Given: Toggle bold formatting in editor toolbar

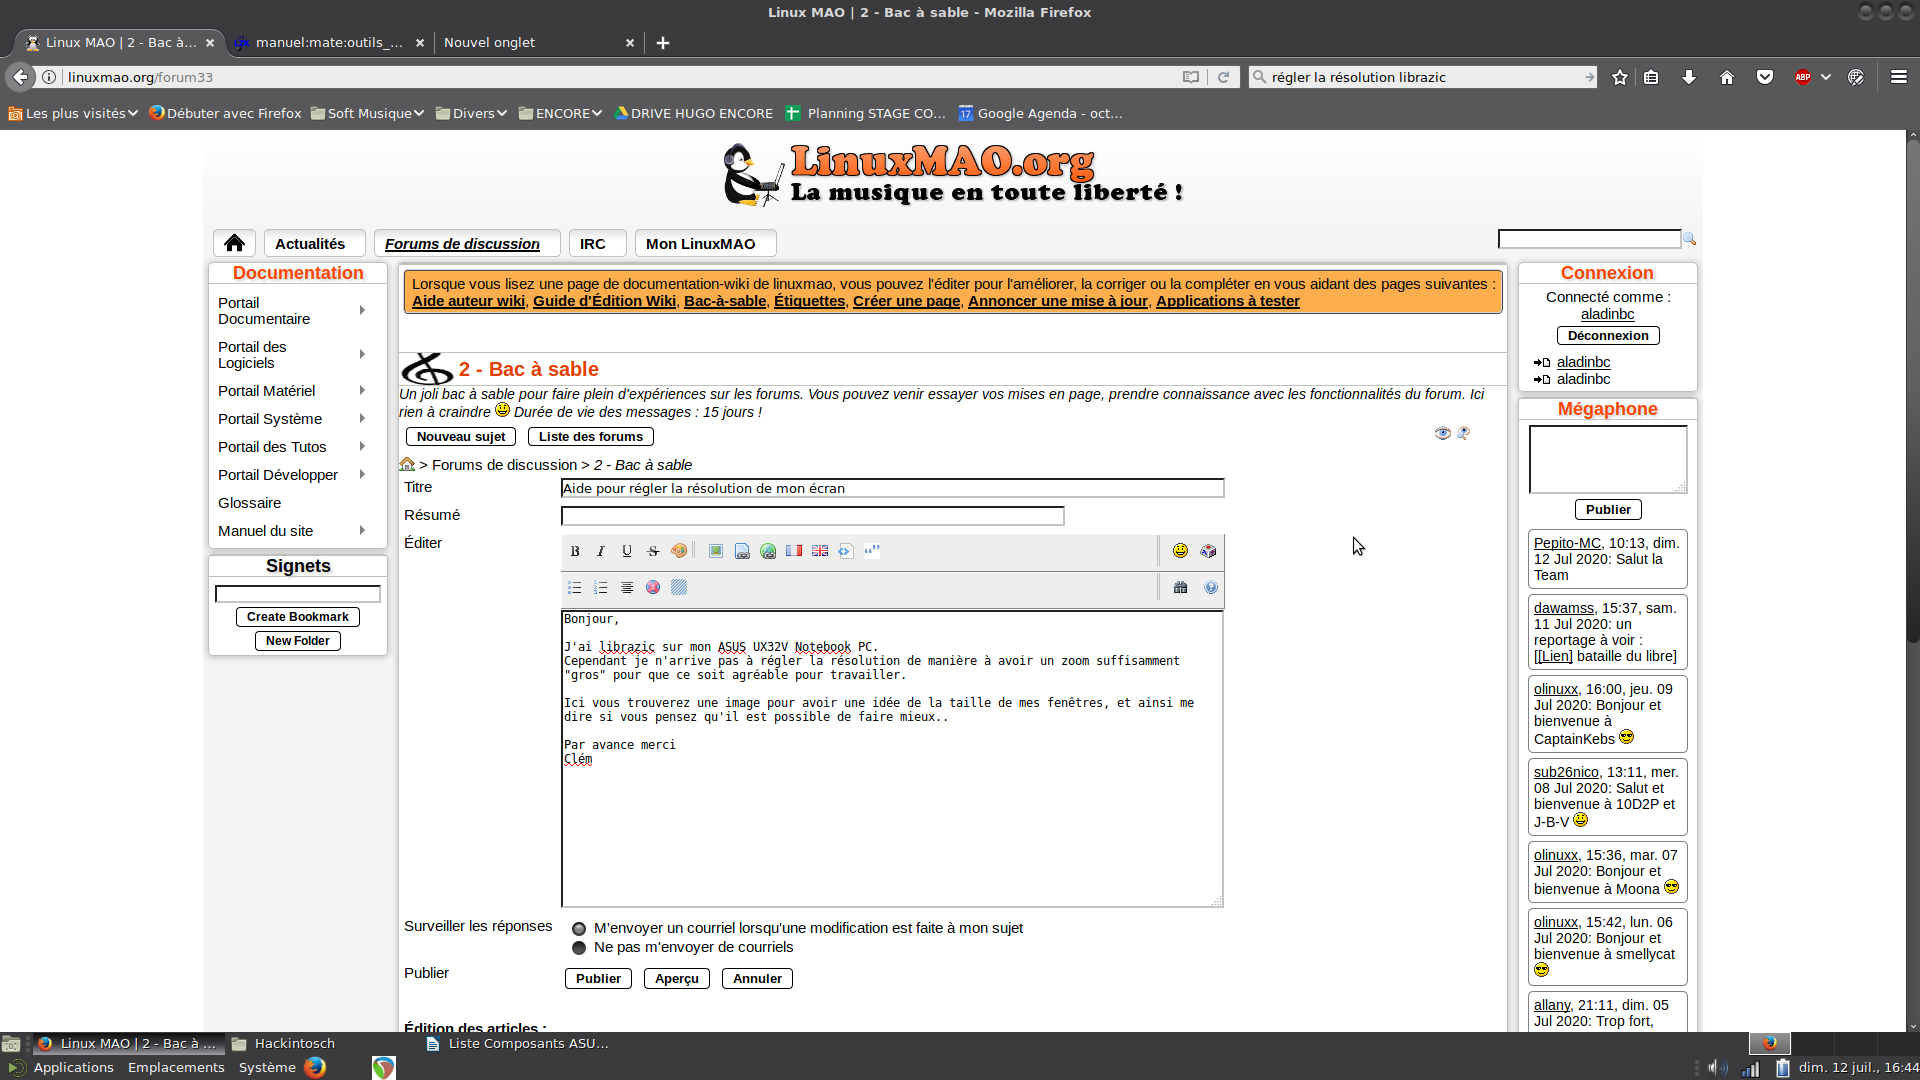Looking at the screenshot, I should point(575,551).
